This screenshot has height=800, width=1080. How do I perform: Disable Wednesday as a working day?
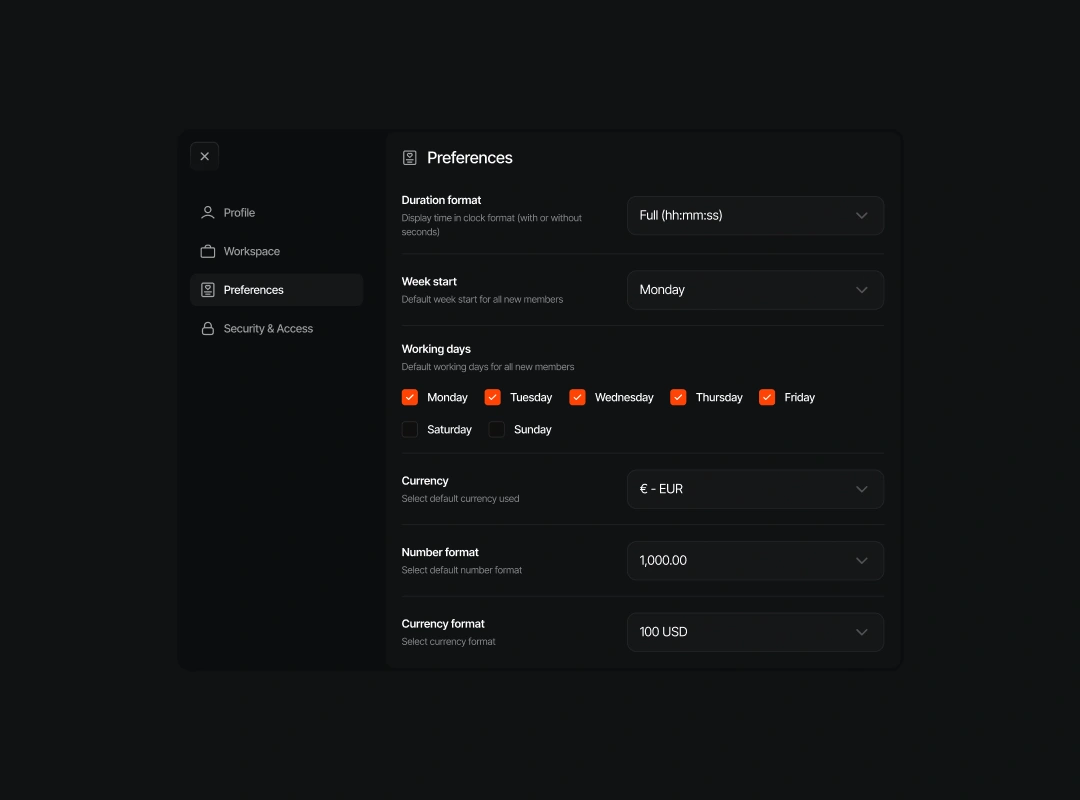click(577, 397)
